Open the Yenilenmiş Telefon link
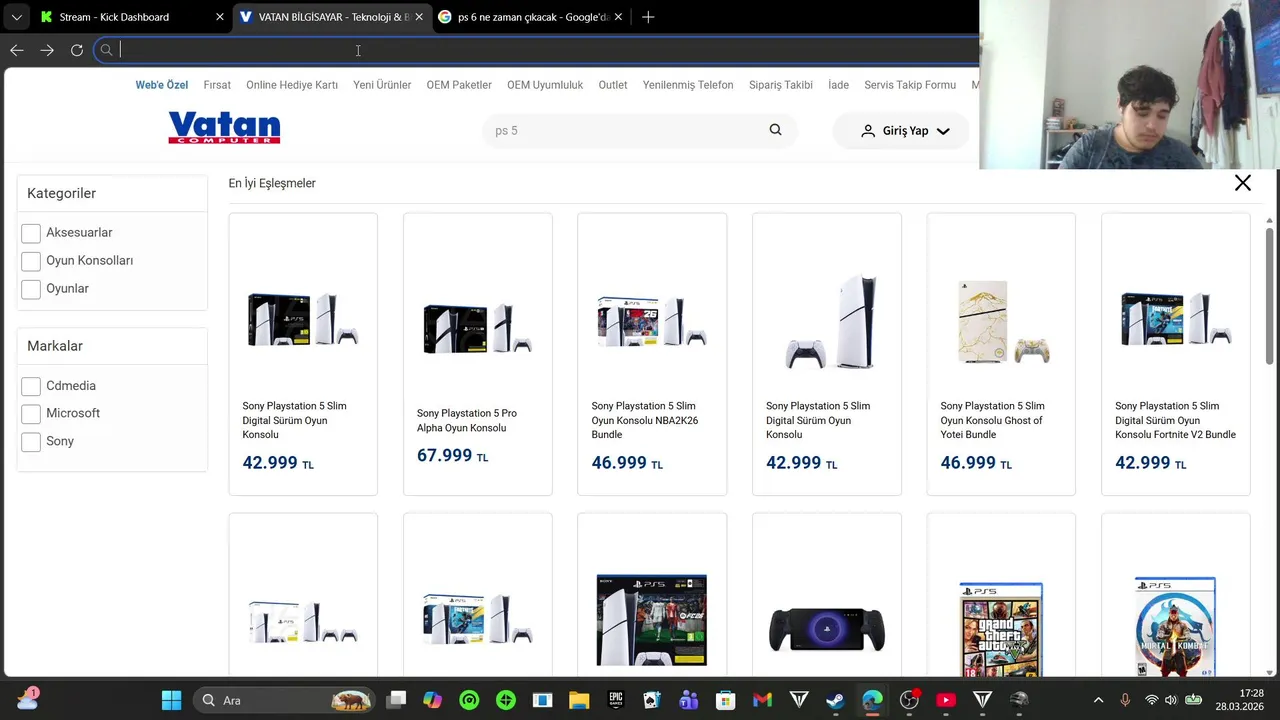 688,85
